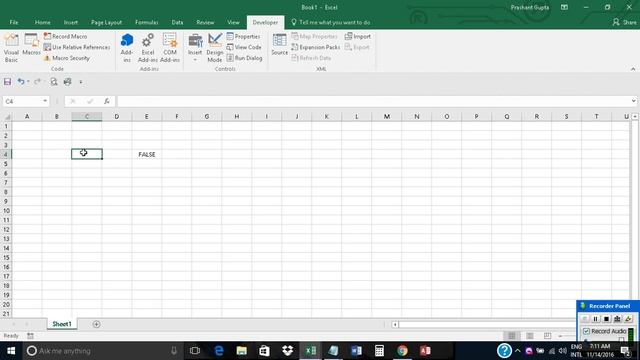Select all cells corner button

click(7, 117)
